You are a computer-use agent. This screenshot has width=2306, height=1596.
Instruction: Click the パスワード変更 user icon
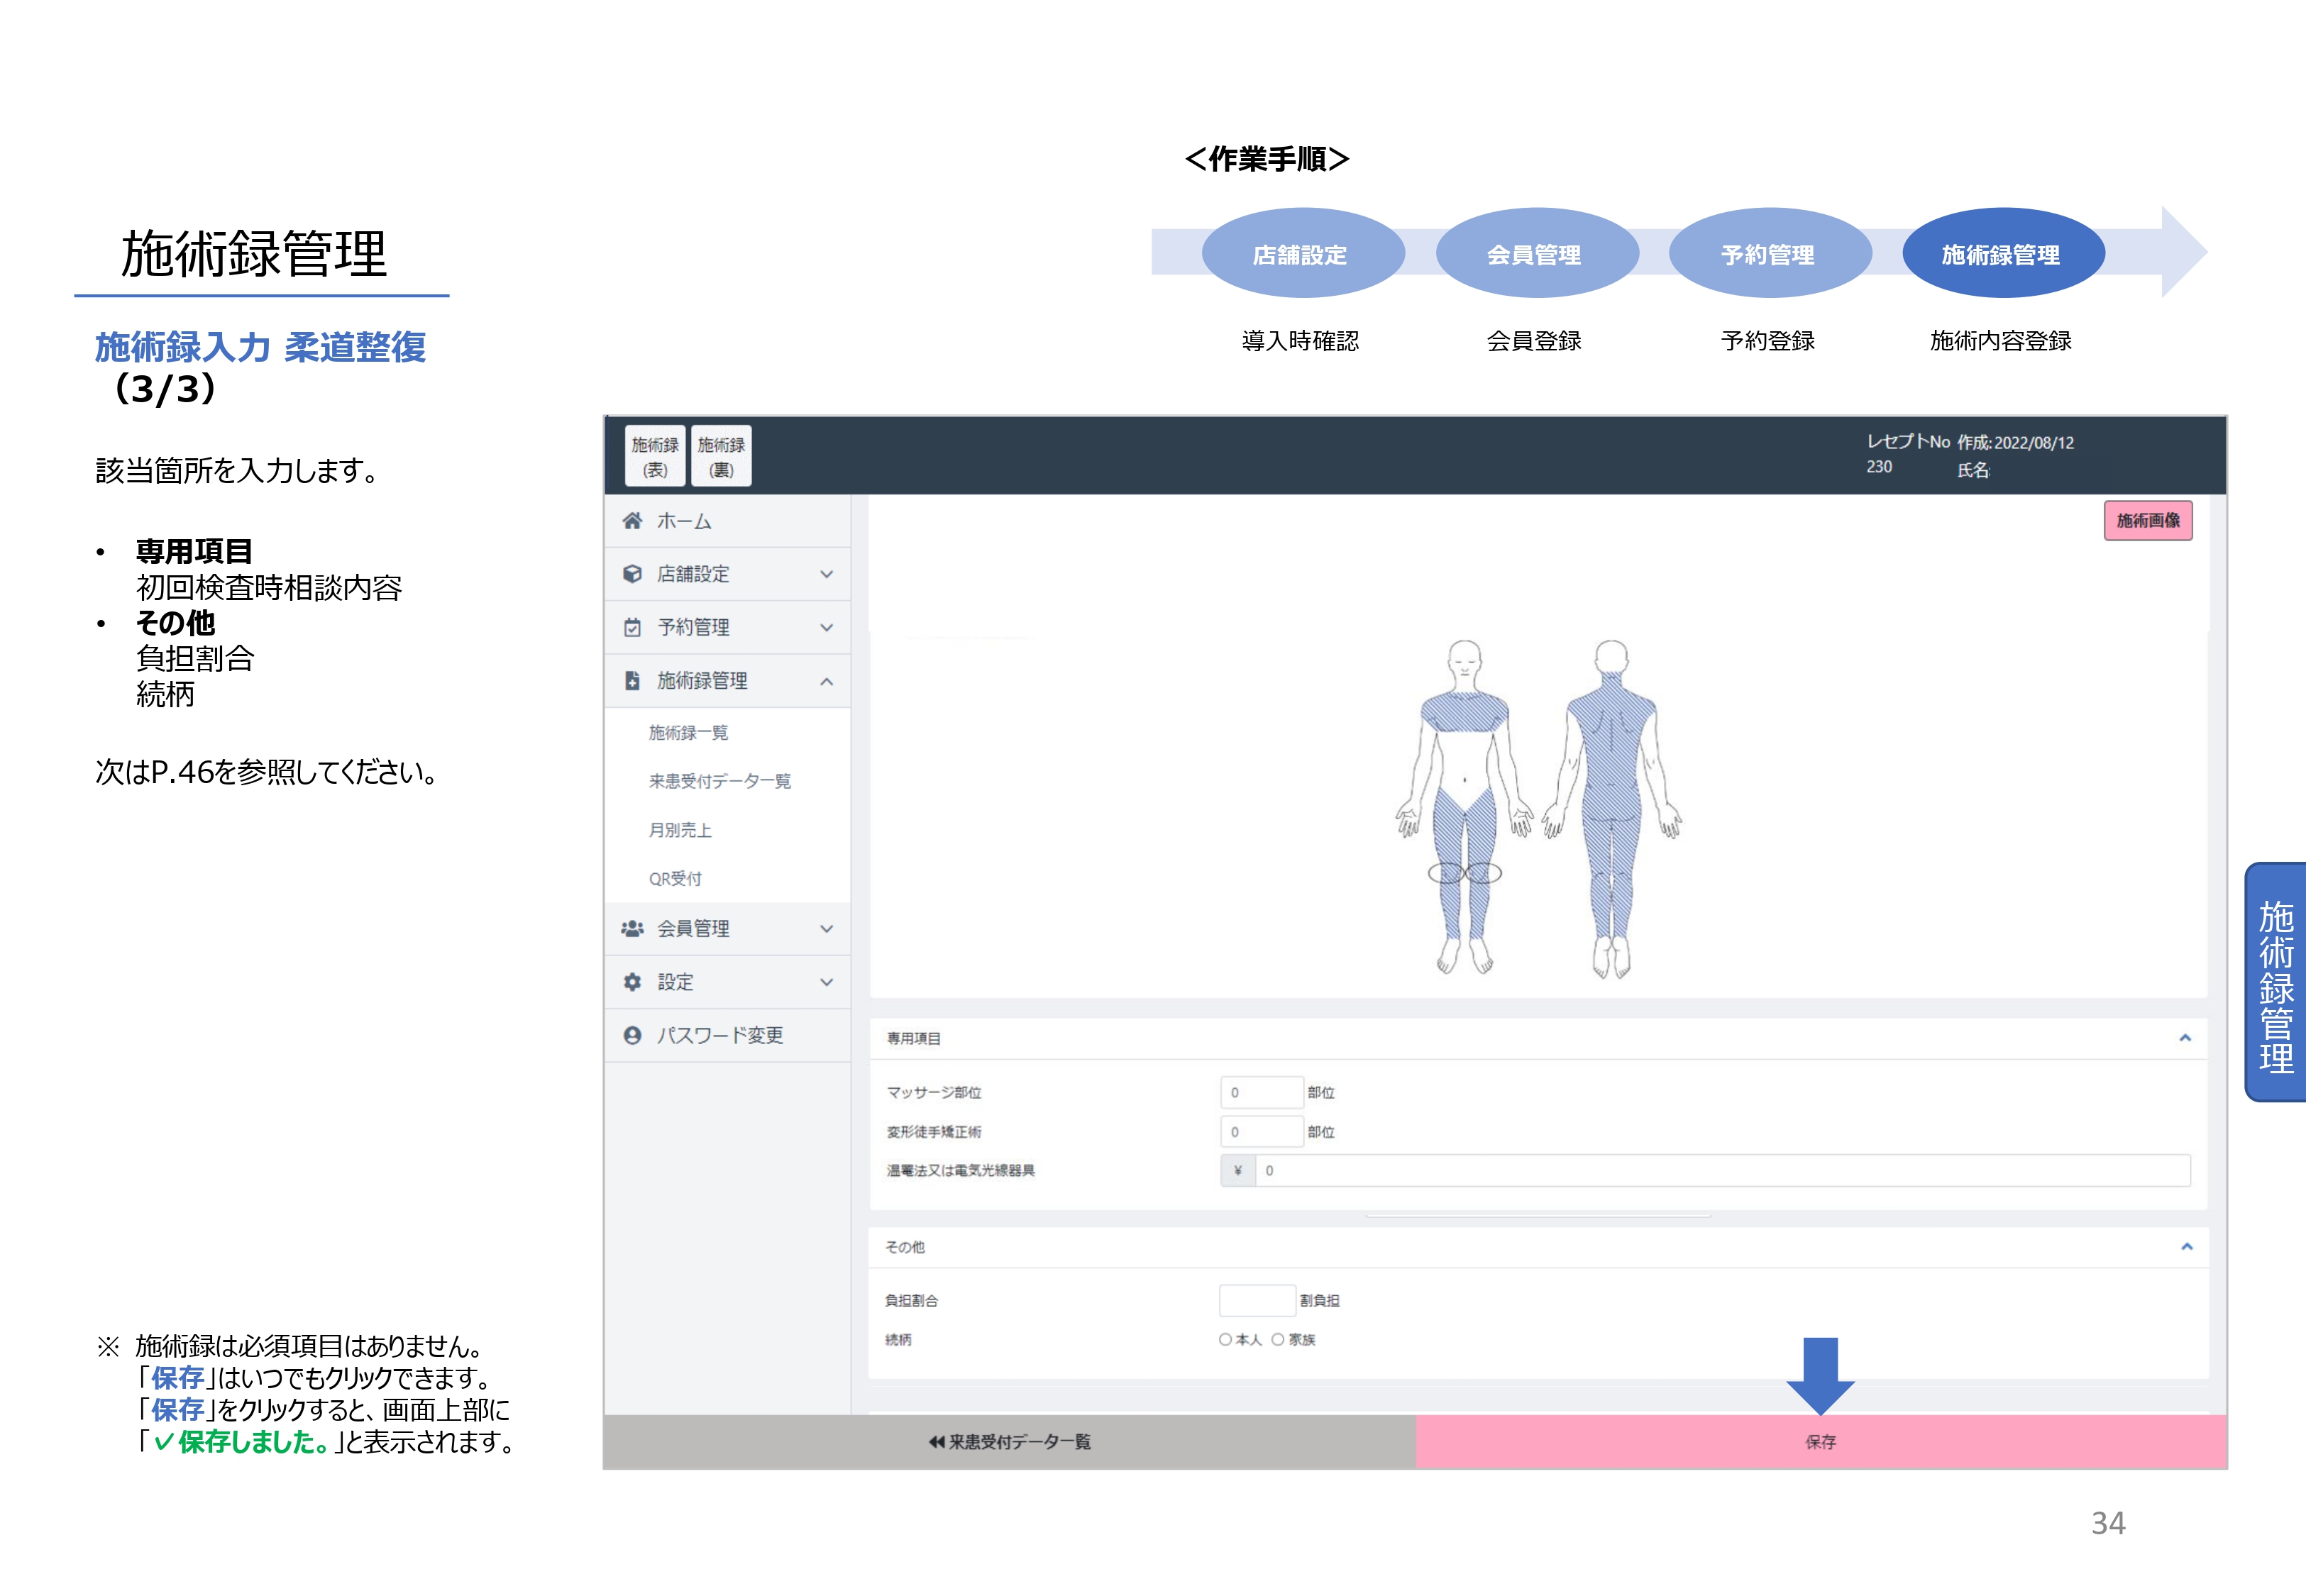632,1036
